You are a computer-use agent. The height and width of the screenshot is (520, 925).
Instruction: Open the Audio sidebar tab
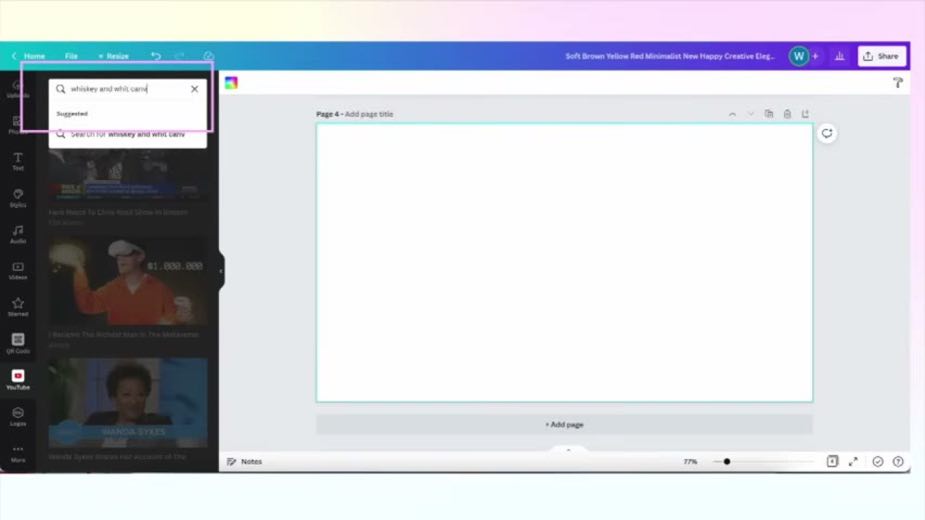point(18,234)
